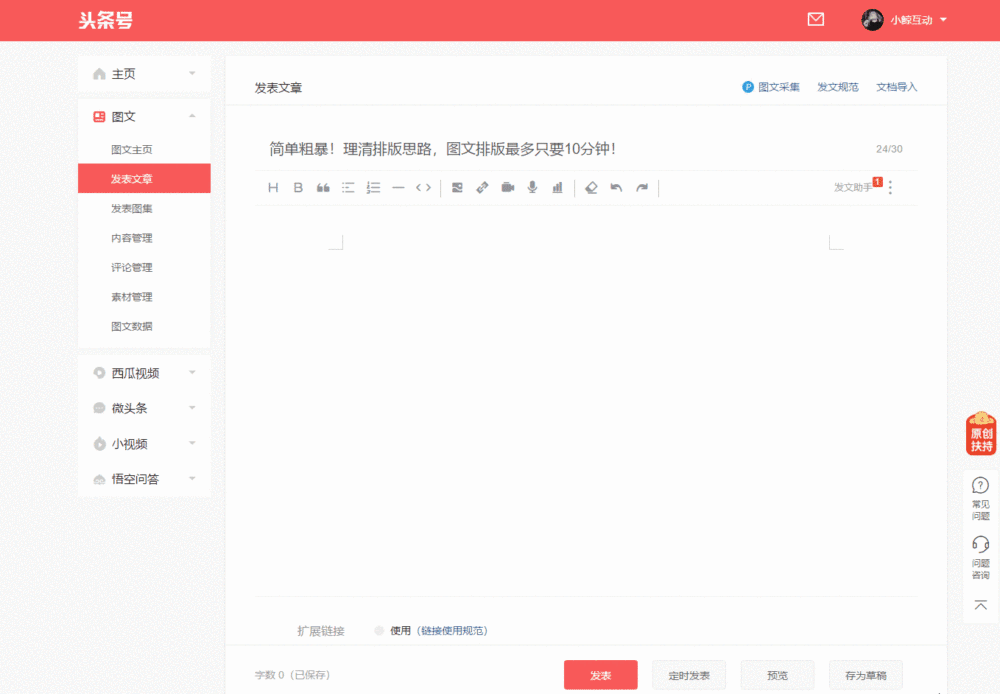Toggle bold text formatting
1000x694 pixels.
[x=298, y=187]
